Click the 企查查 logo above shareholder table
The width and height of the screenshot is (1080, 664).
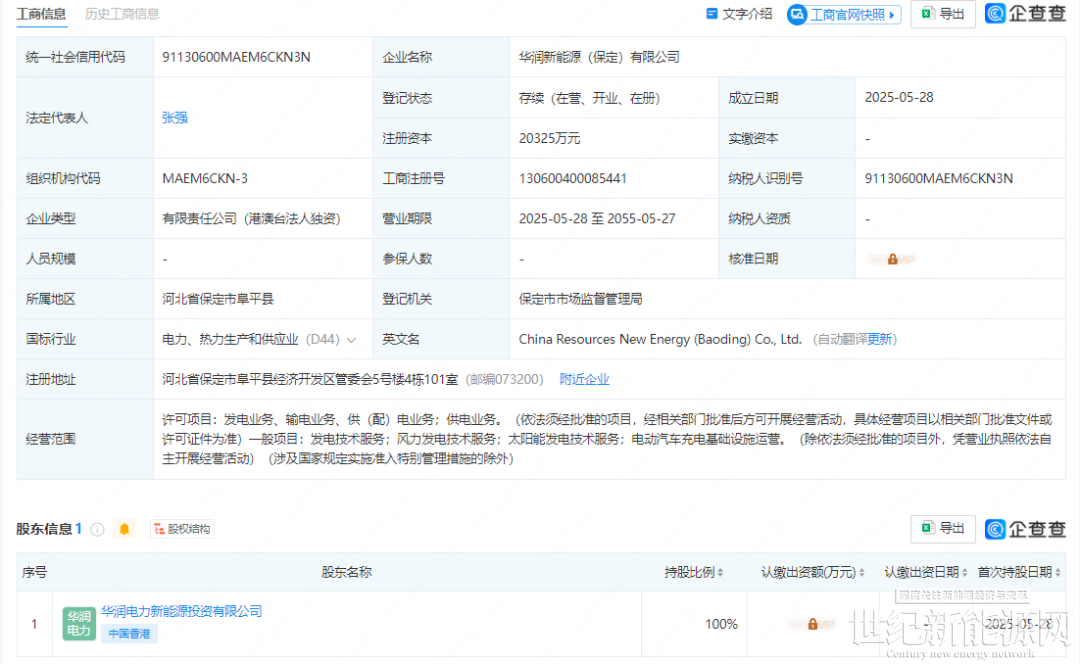click(x=1026, y=529)
